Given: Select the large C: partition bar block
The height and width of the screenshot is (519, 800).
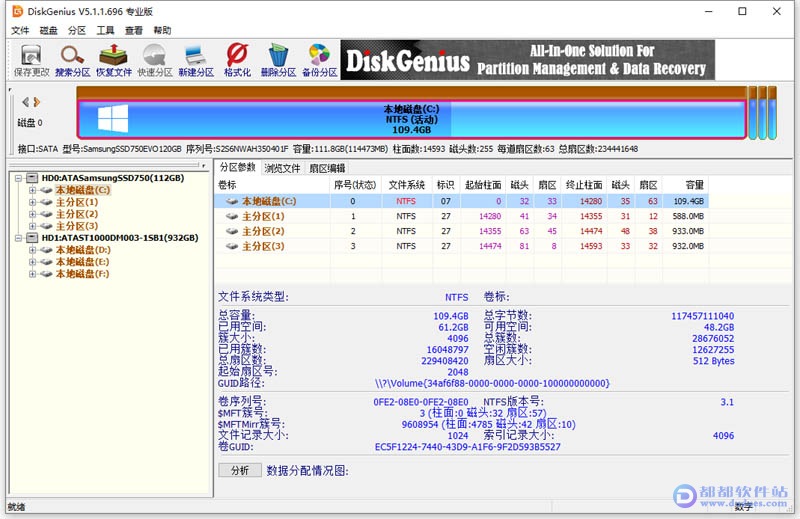Looking at the screenshot, I should click(x=412, y=119).
